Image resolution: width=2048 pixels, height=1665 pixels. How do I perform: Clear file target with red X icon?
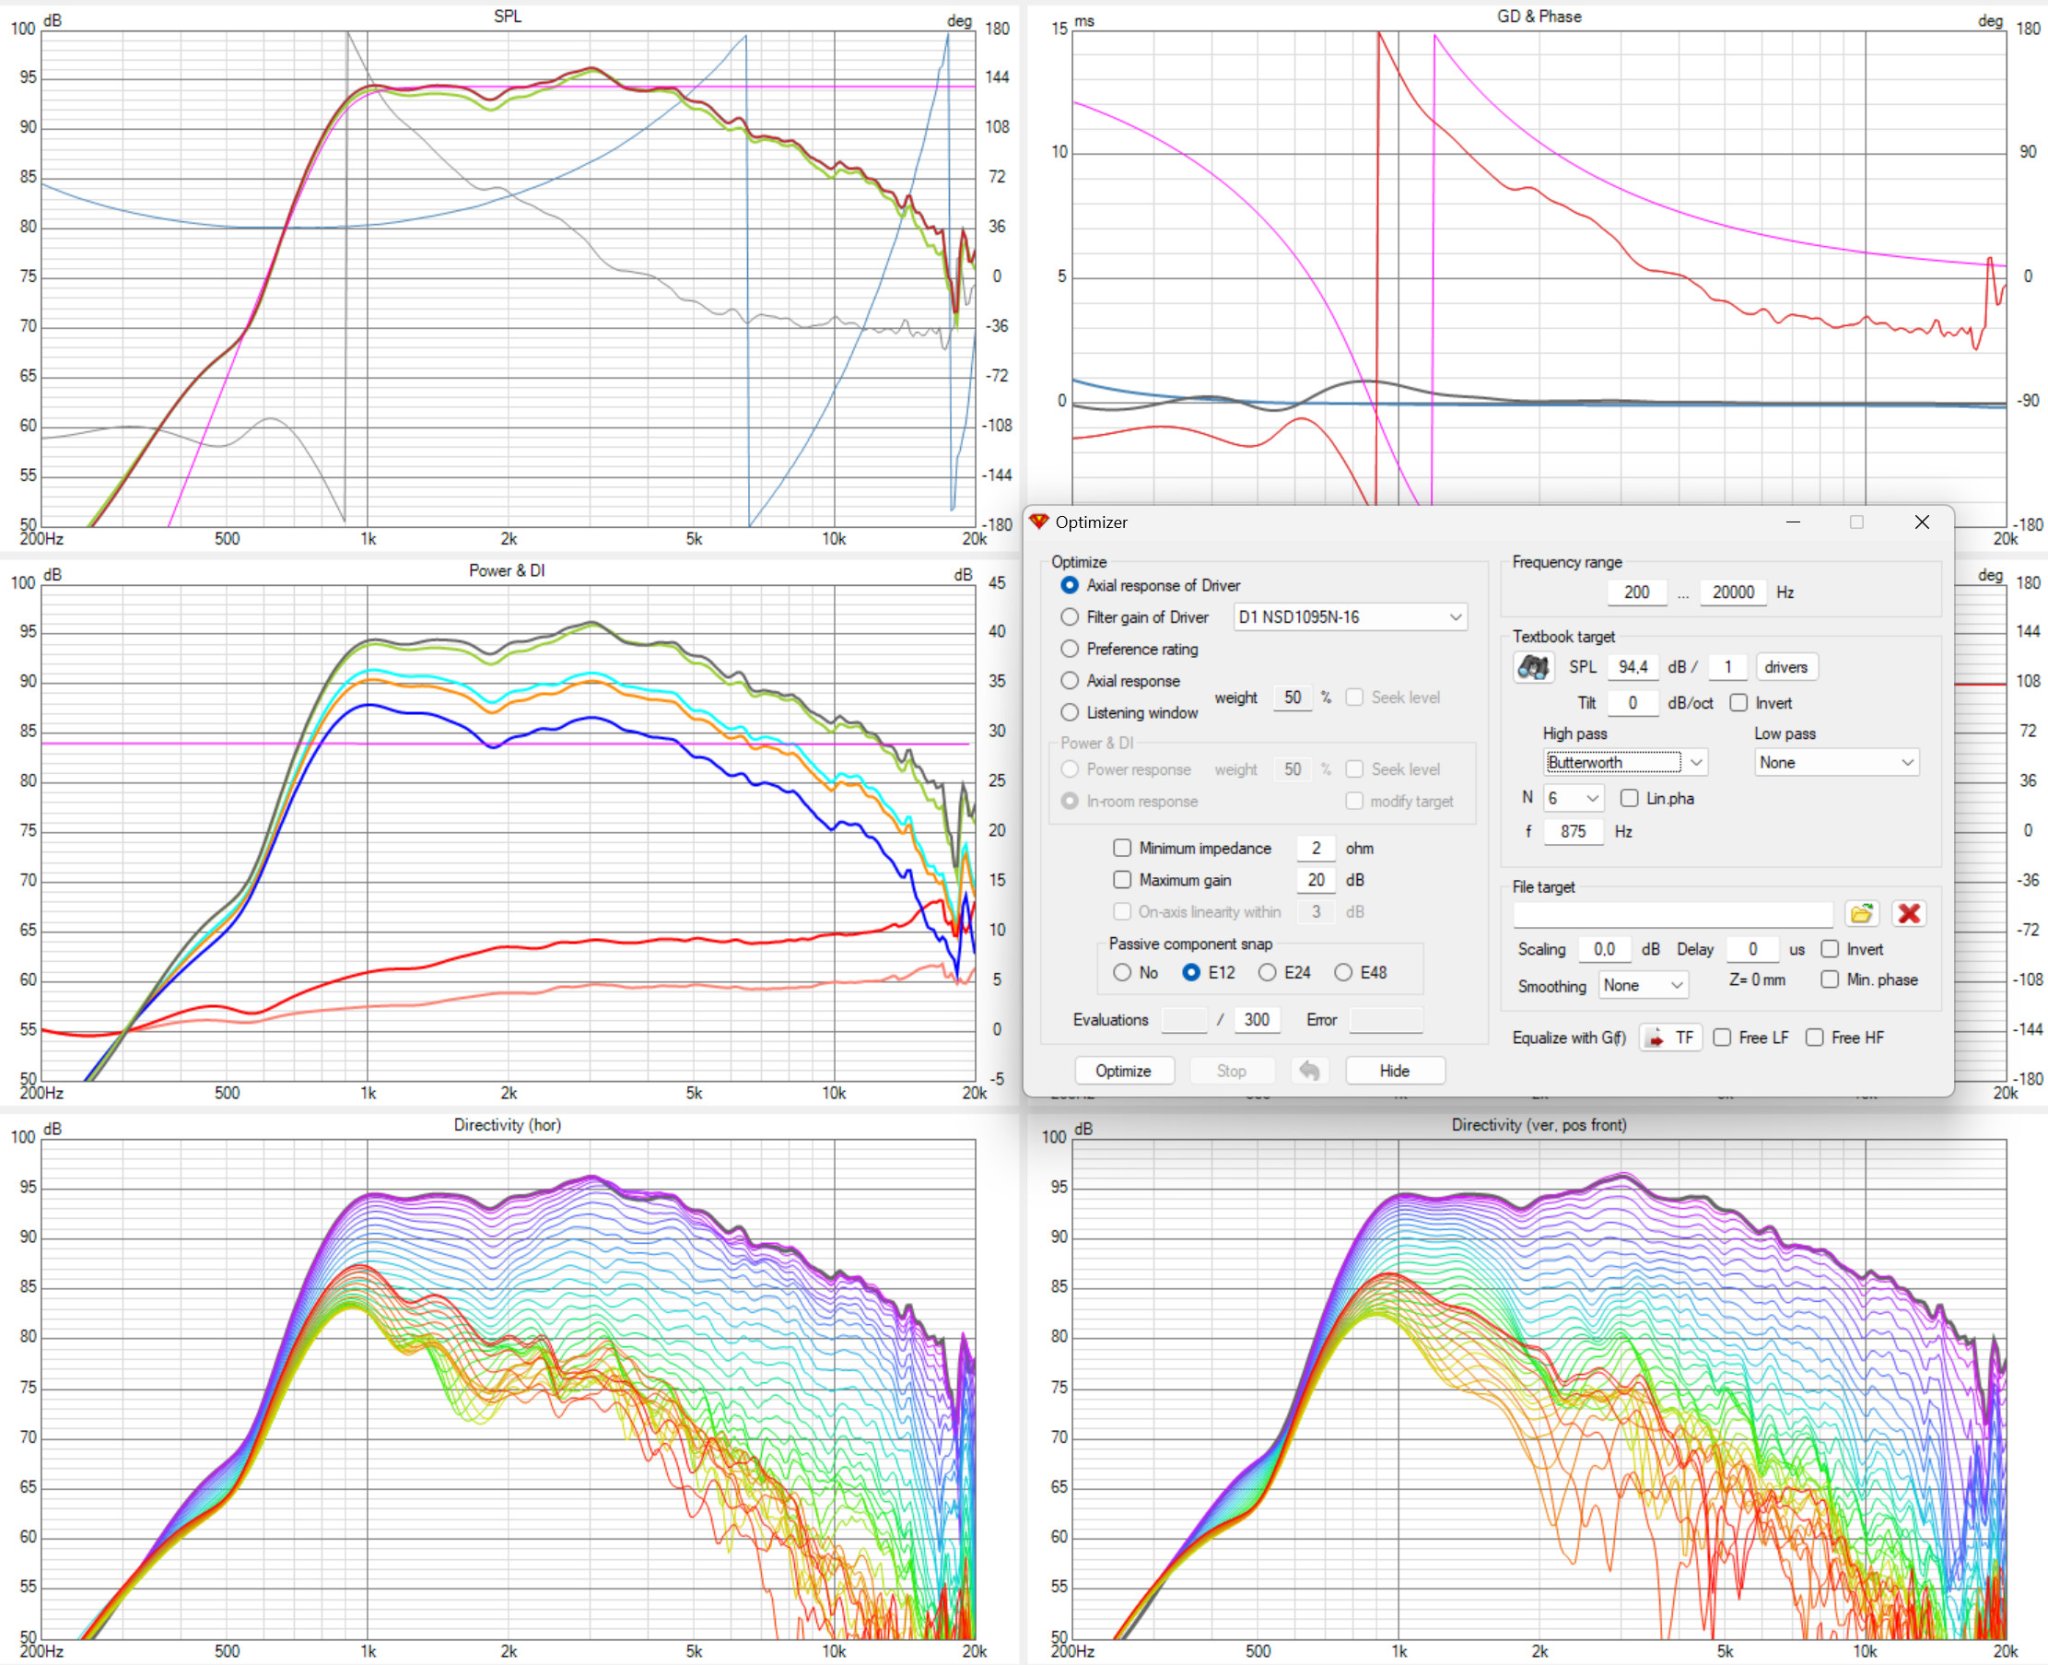(1908, 914)
